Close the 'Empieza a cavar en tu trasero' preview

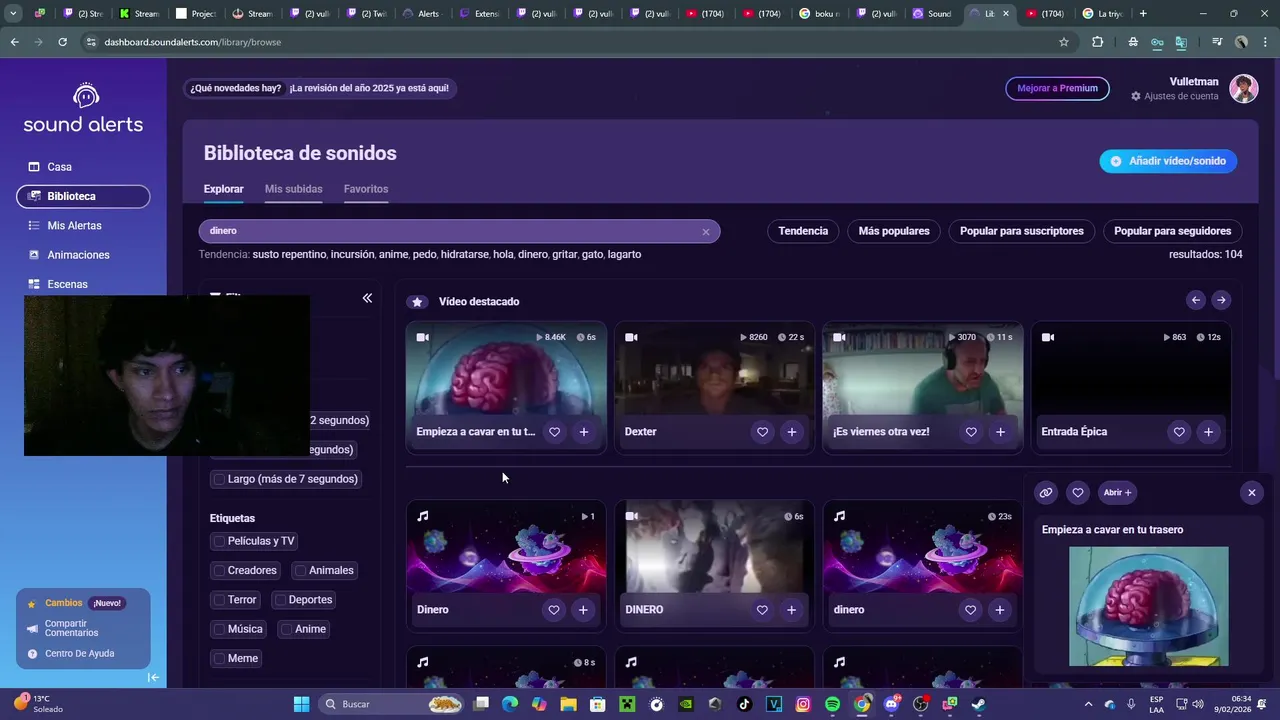pos(1251,492)
